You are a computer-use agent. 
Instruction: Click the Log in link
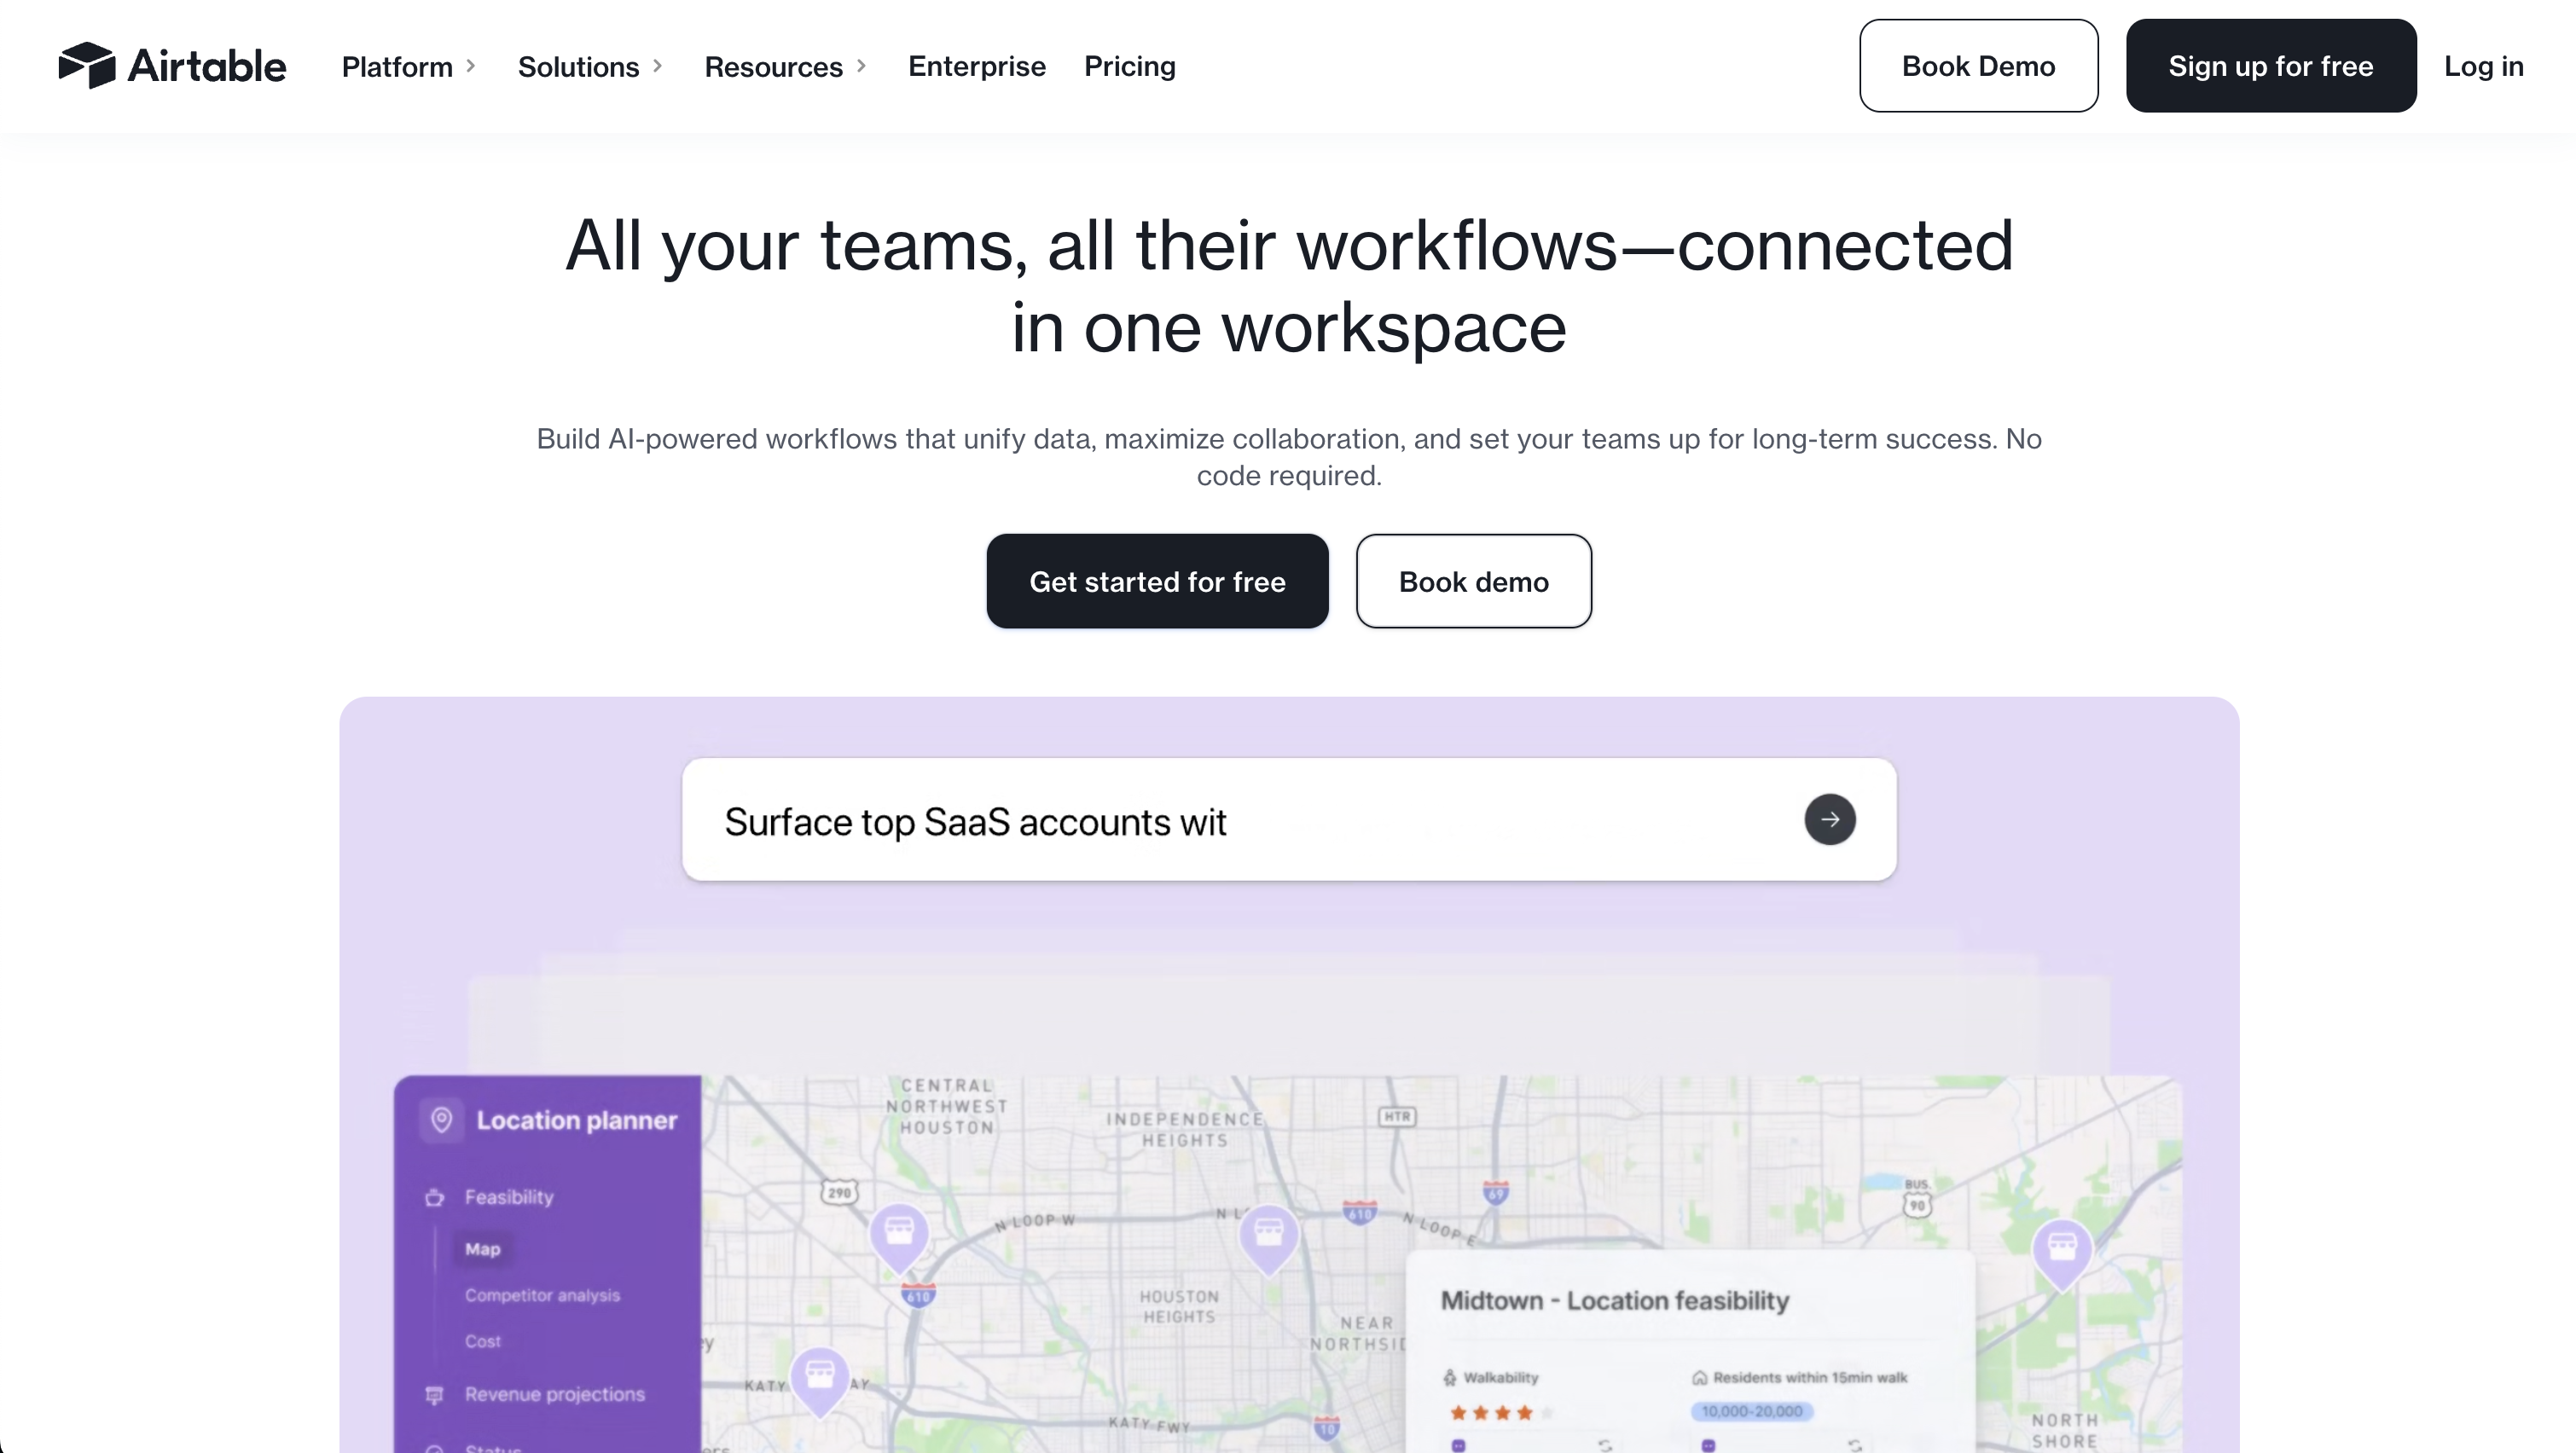[x=2483, y=66]
